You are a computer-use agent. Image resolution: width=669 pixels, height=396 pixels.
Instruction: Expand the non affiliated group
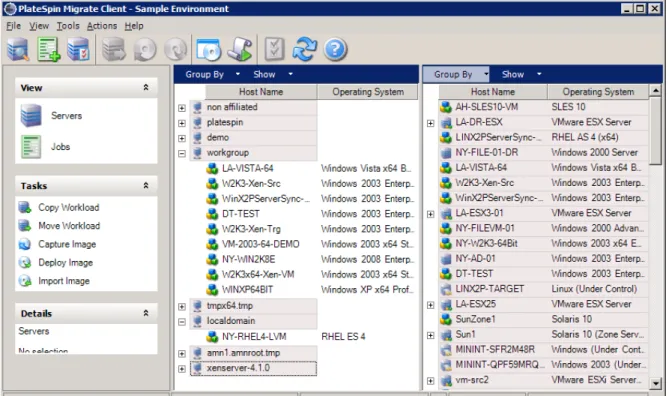182,108
